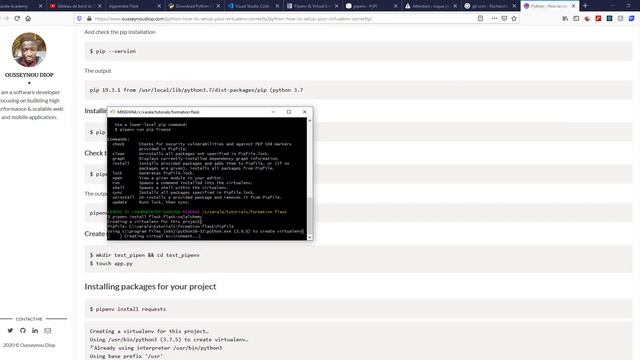Click the '$ pip --version' code block
This screenshot has width=640, height=360.
358,51
